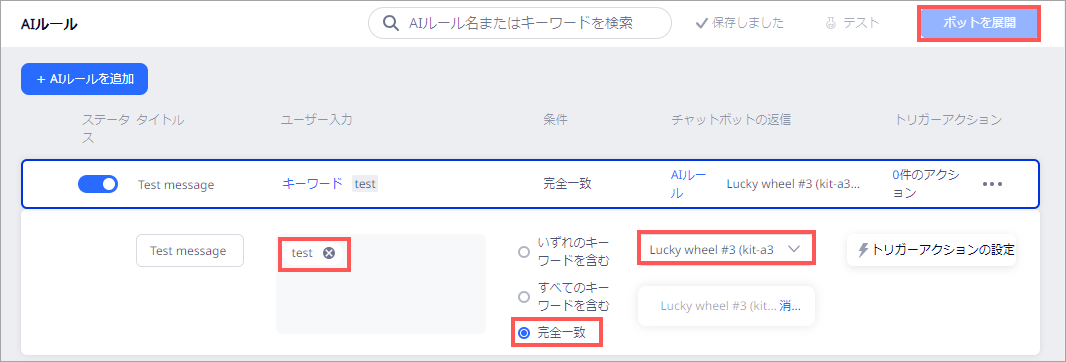Click Lucky wheel #3 text in rule row
The image size is (1066, 362).
click(793, 184)
